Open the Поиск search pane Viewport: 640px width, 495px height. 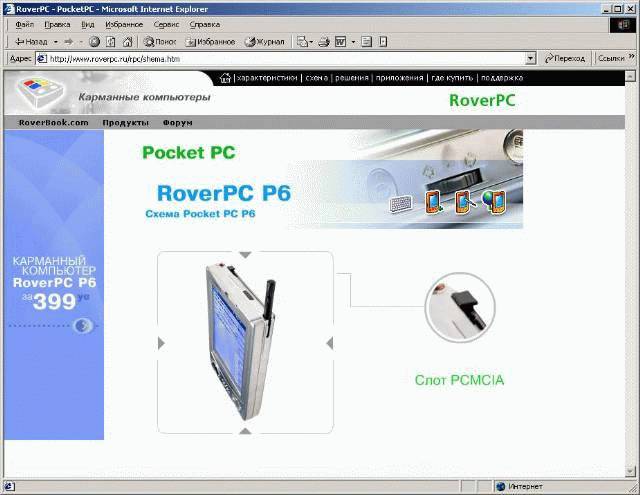coord(160,42)
